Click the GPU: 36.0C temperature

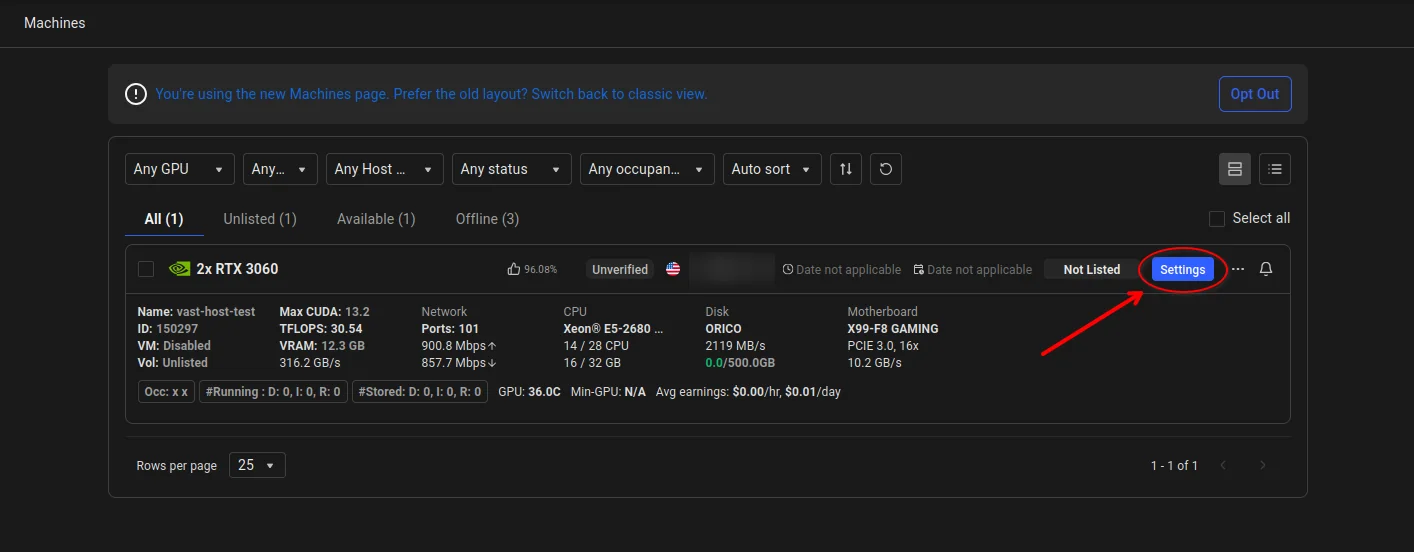(529, 392)
